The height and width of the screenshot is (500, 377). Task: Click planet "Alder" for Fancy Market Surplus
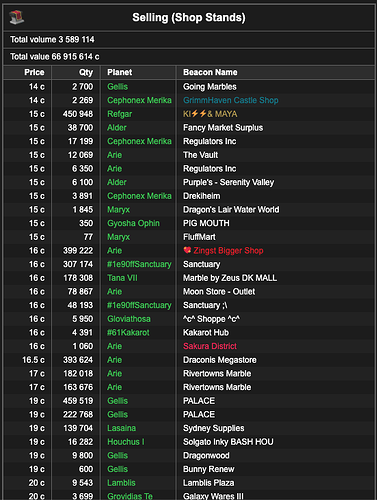(x=117, y=128)
